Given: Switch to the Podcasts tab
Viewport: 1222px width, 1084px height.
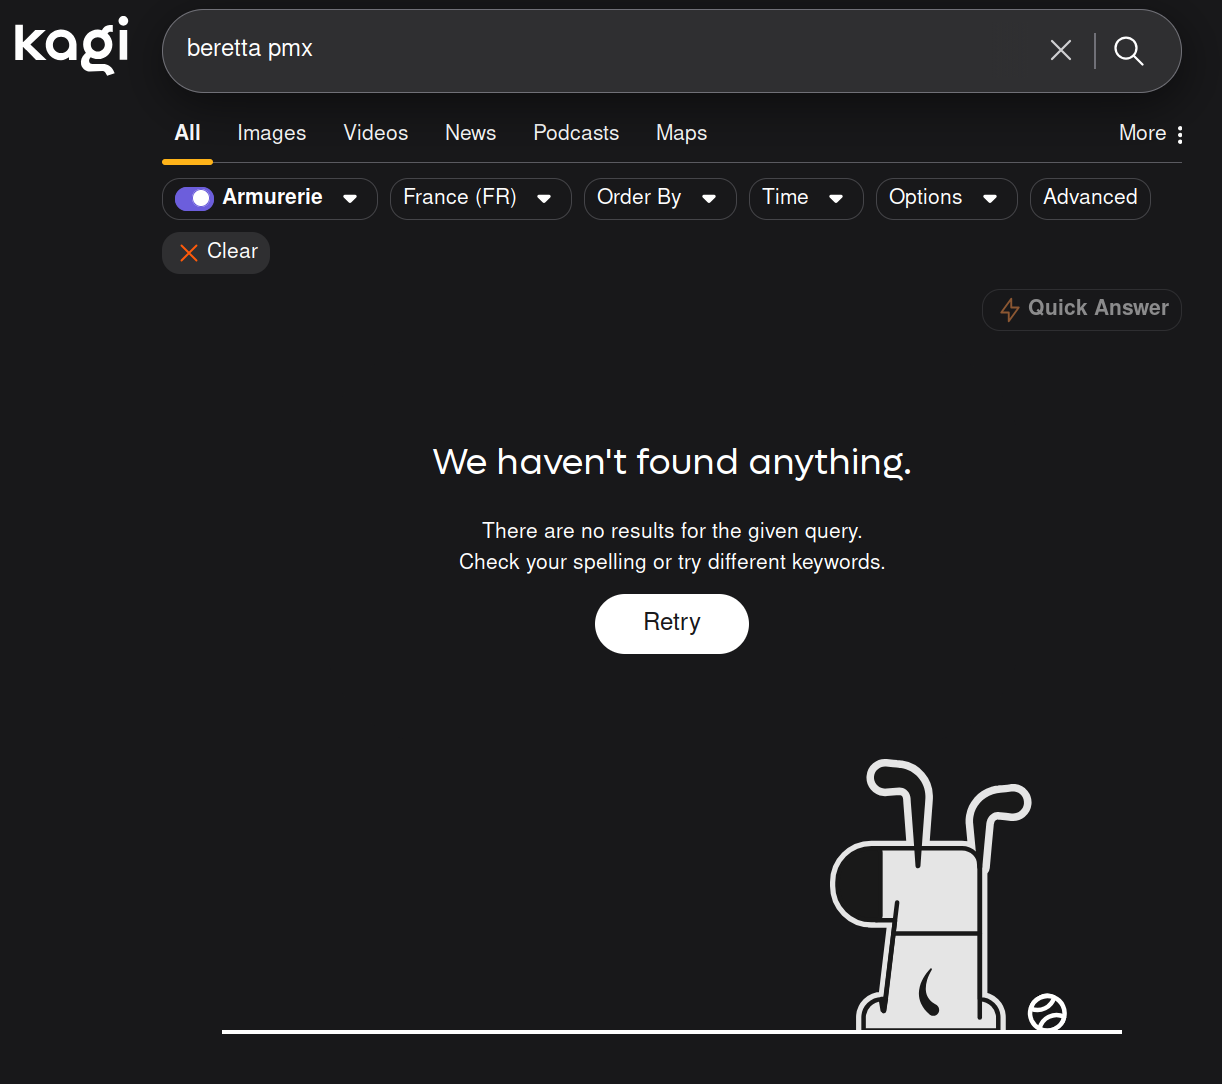Looking at the screenshot, I should [576, 133].
